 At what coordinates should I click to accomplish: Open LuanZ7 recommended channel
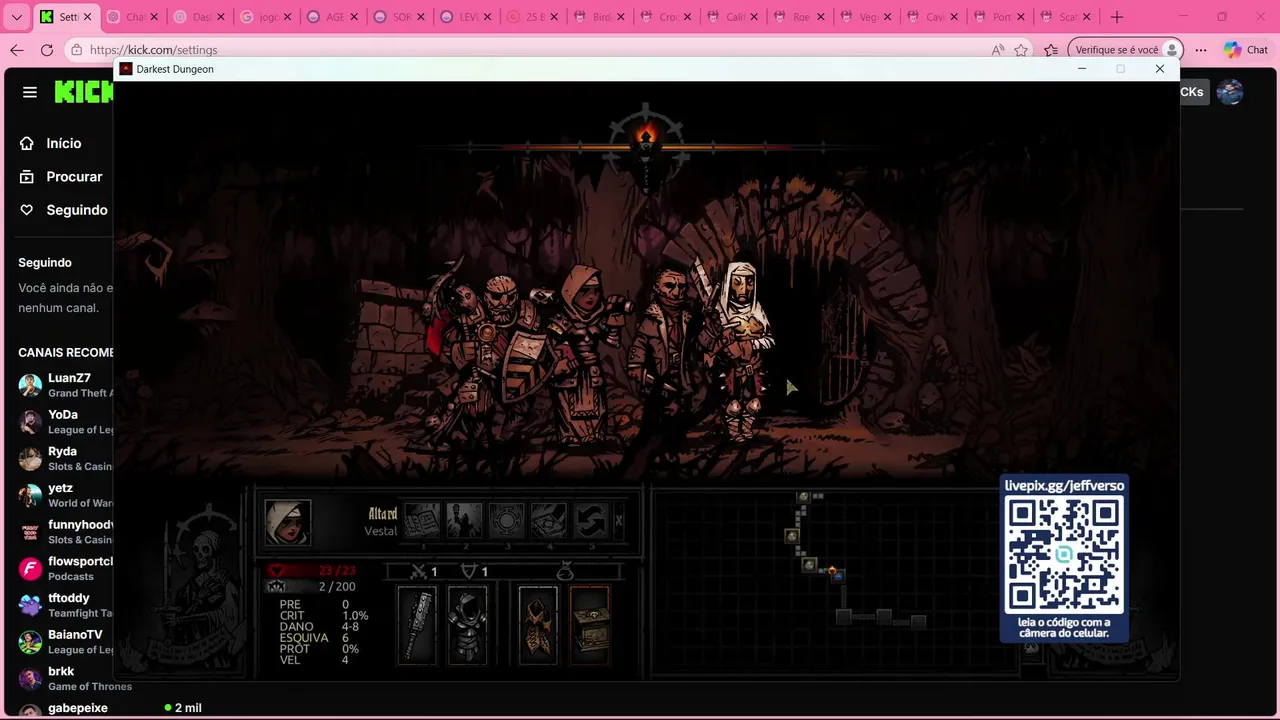[64, 385]
